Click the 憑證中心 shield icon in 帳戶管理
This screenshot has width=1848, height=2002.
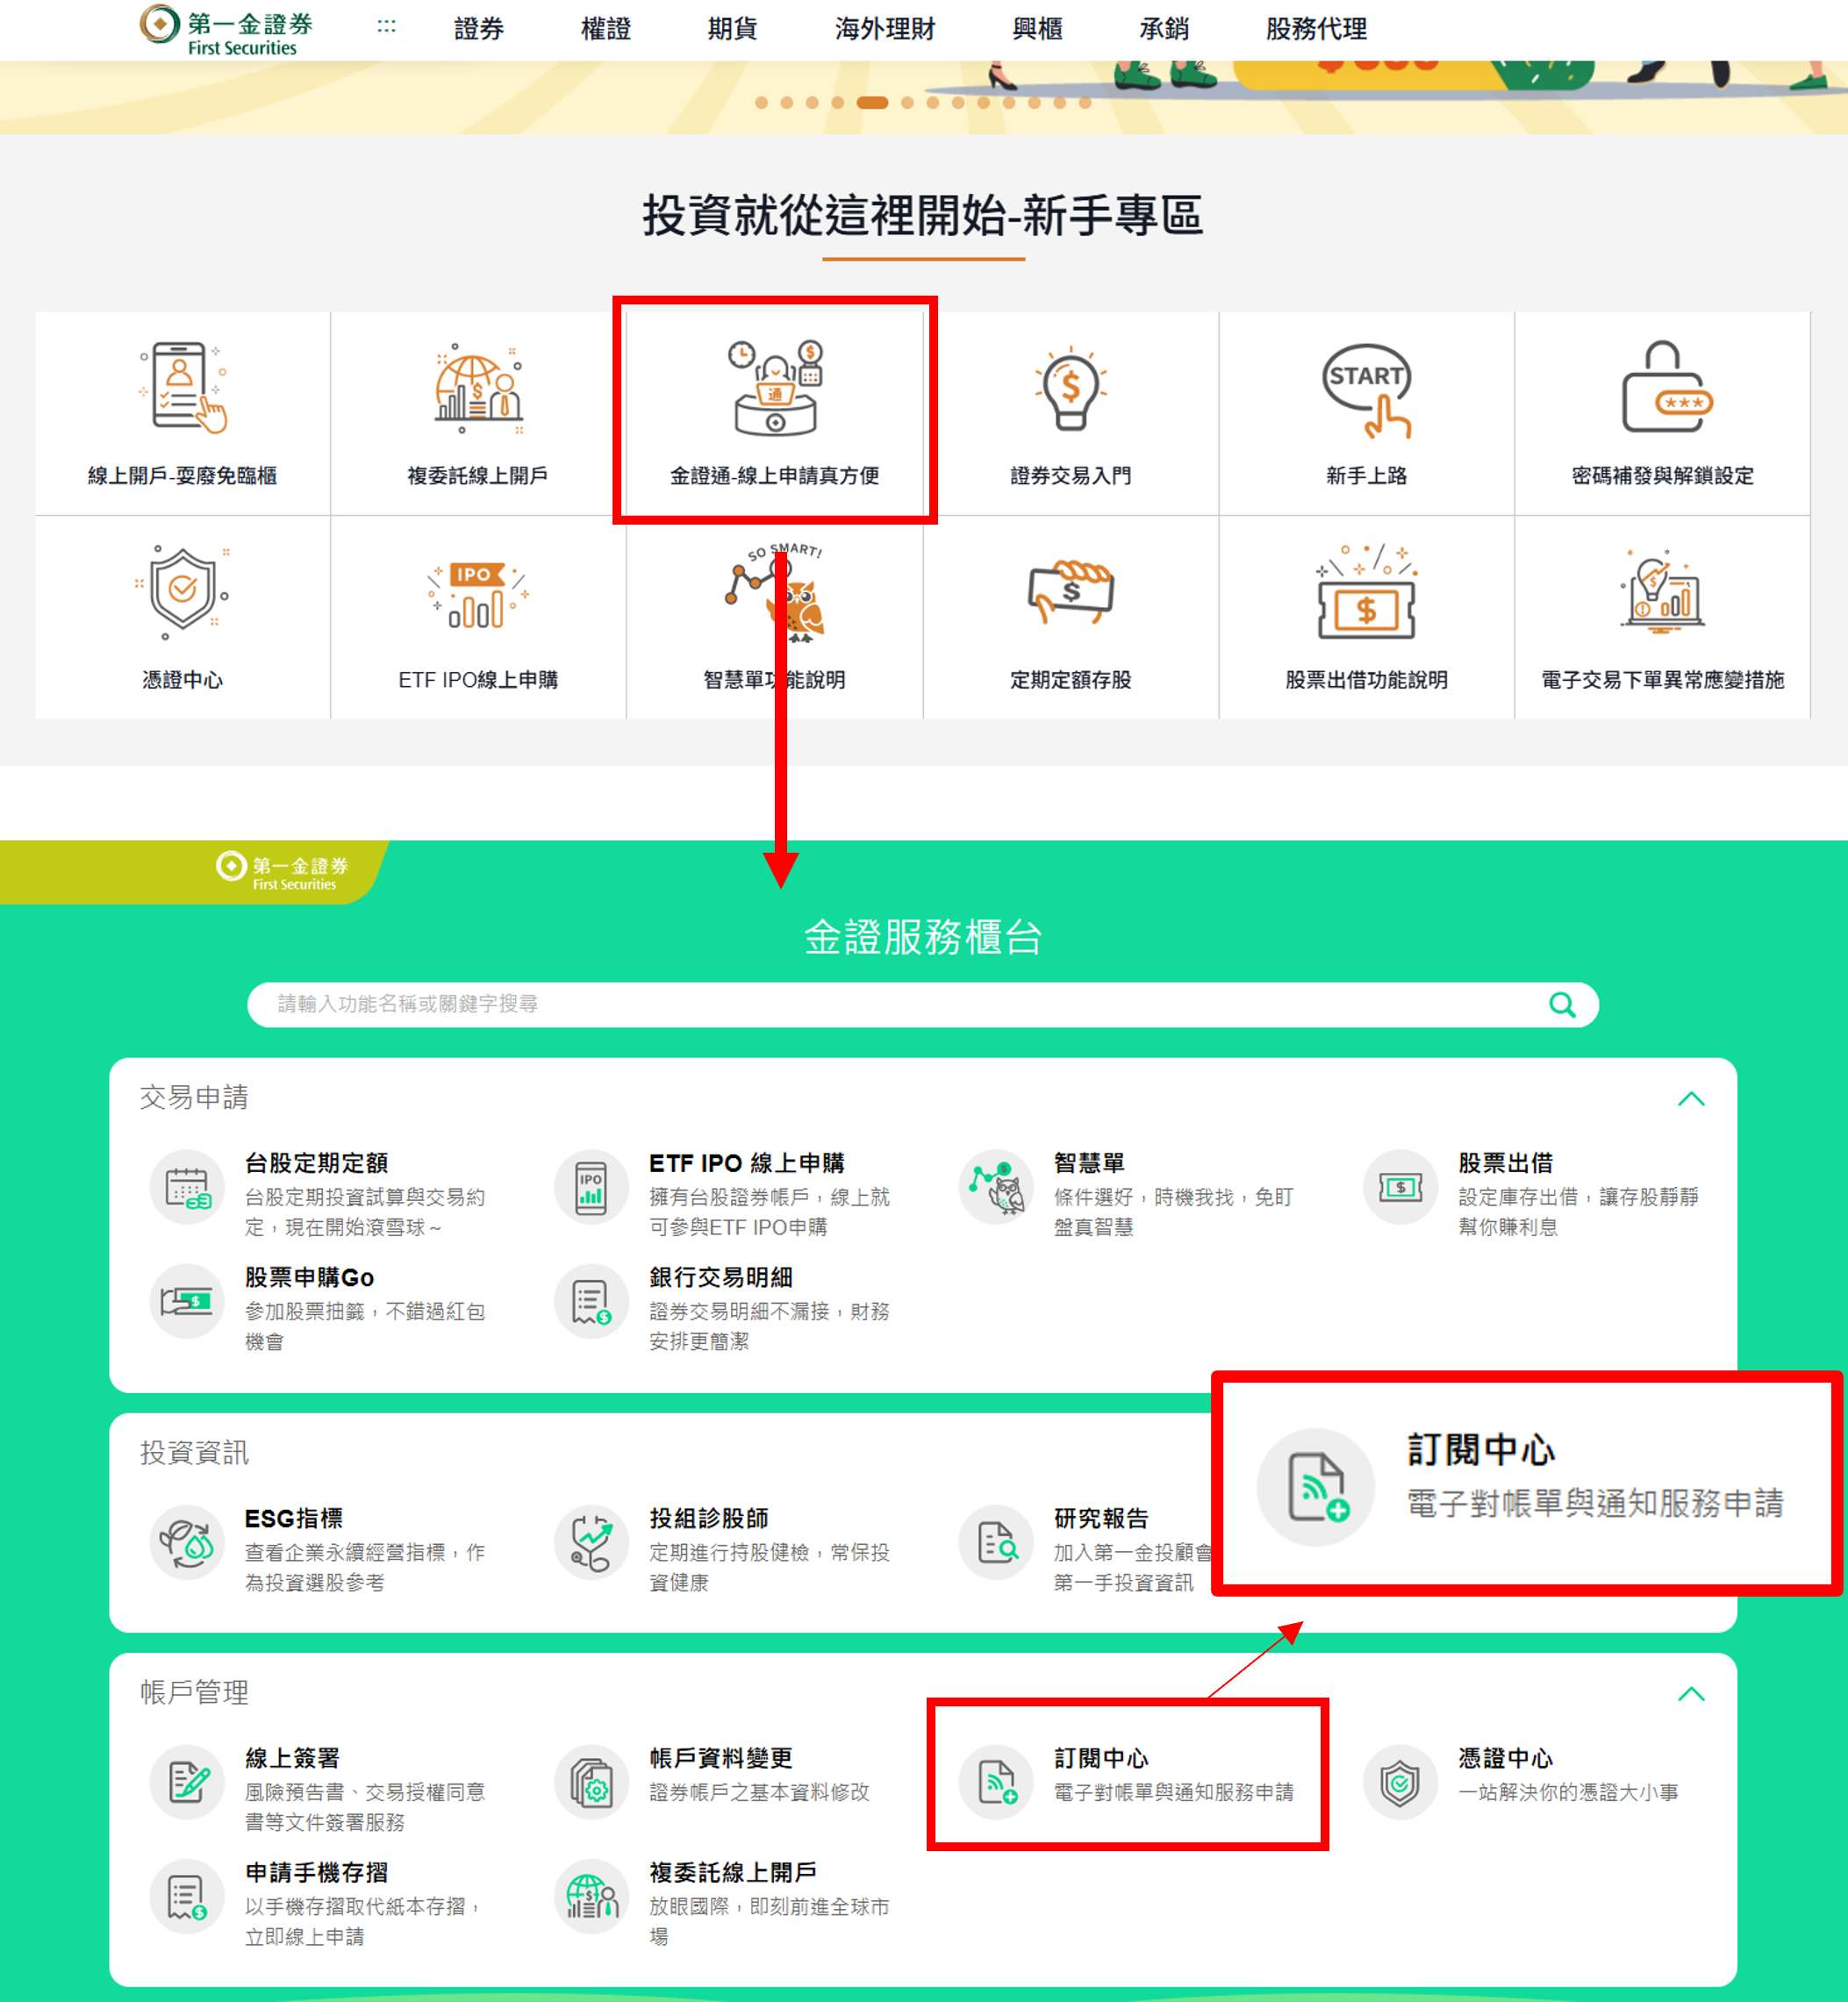[x=1400, y=1782]
